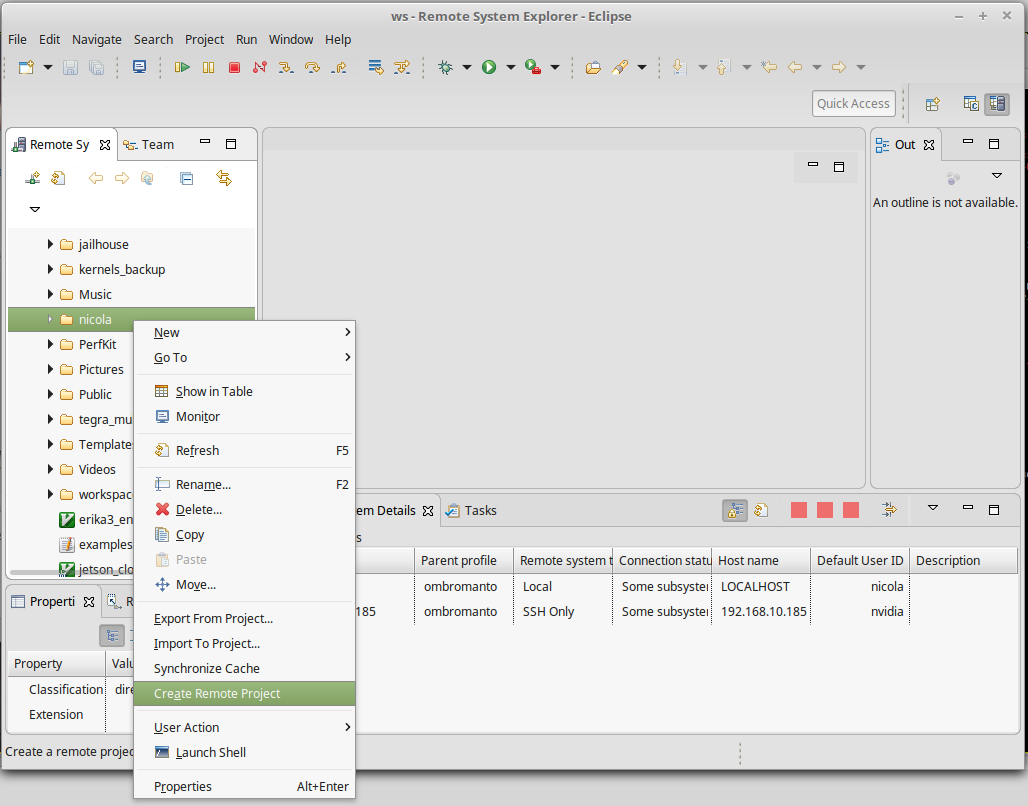Click the Next Annotation down-arrow icon
1028x806 pixels.
tap(680, 67)
